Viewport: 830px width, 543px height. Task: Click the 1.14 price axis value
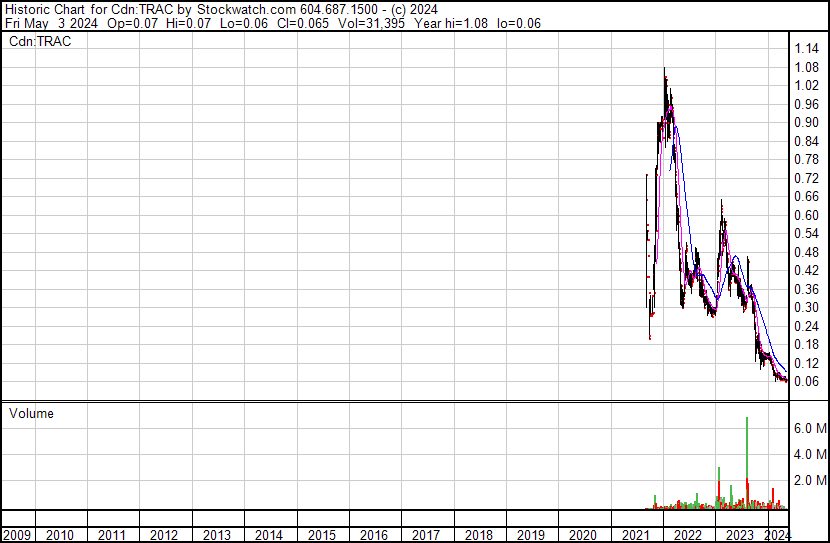(x=807, y=49)
